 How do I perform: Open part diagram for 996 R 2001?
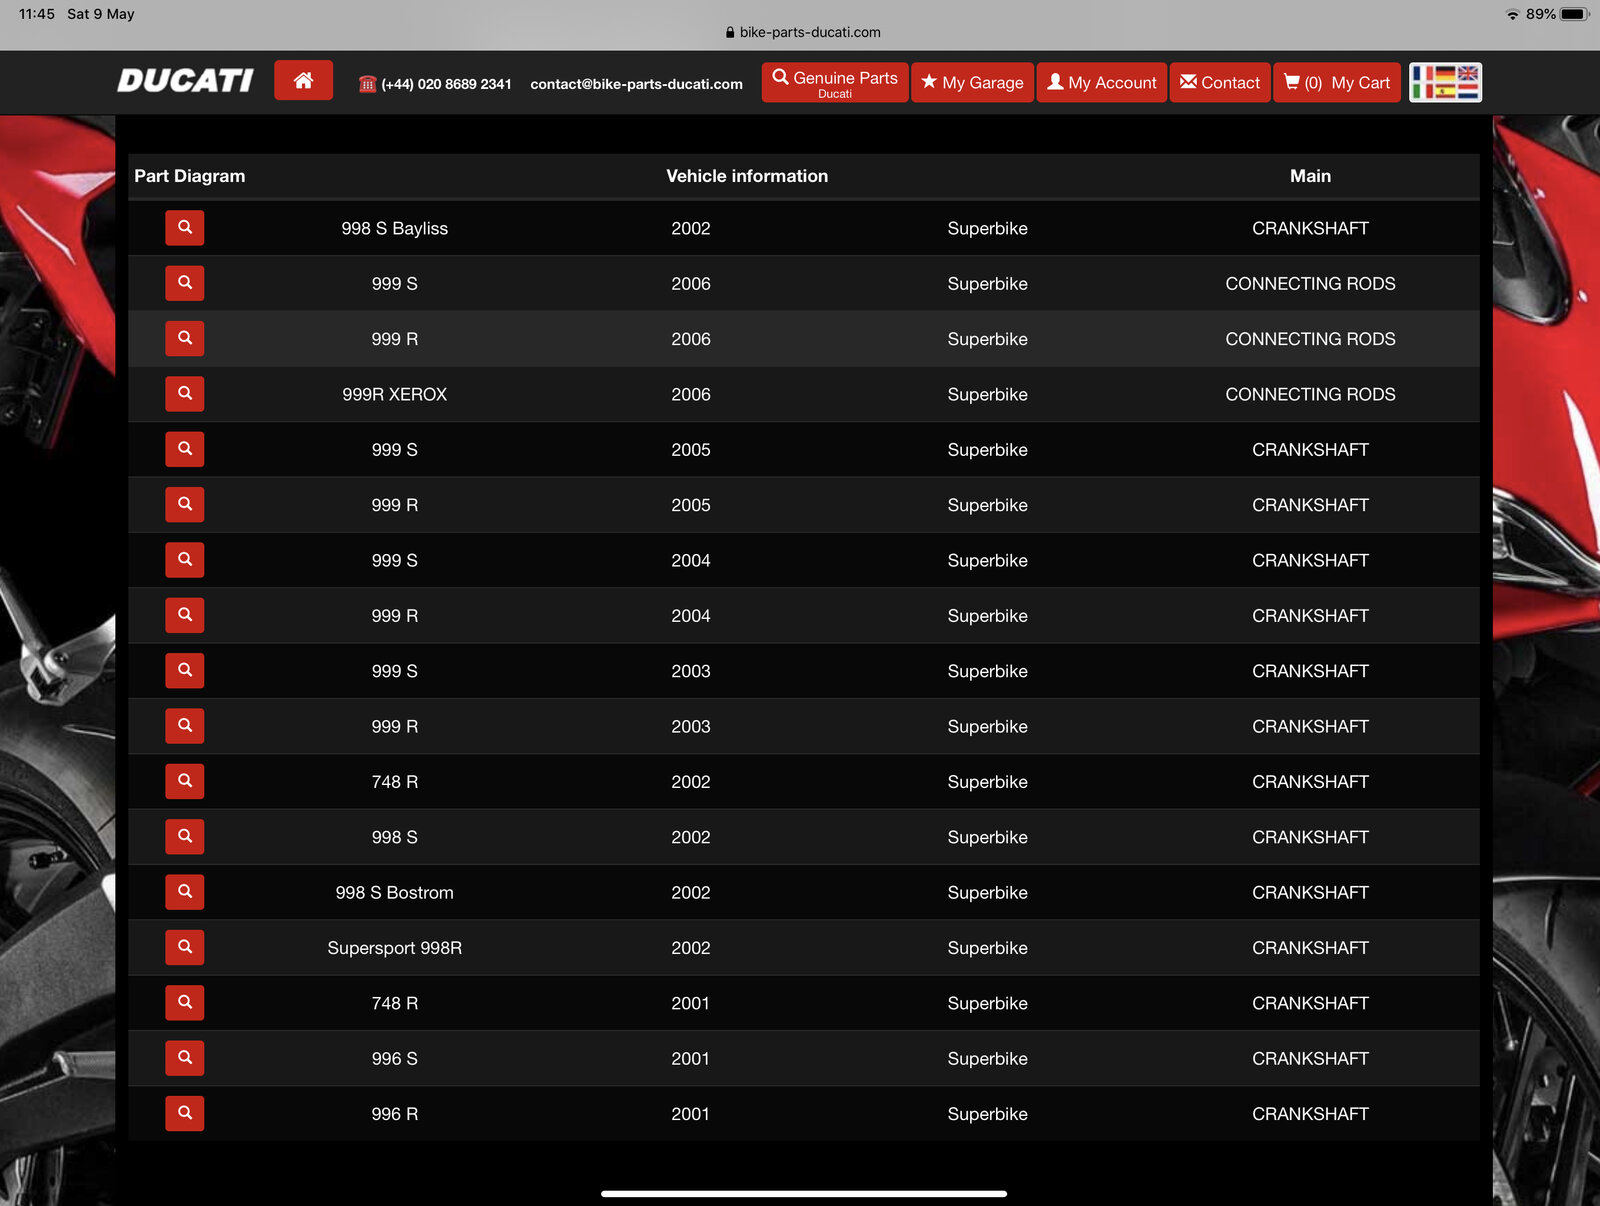pos(185,1113)
